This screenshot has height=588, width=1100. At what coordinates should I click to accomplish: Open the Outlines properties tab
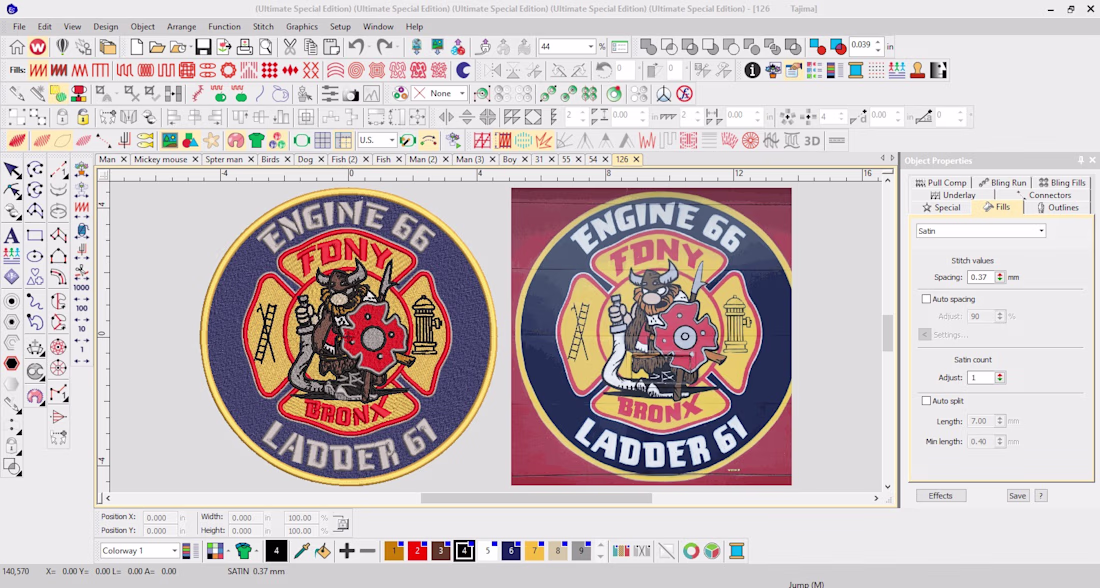coord(1057,208)
